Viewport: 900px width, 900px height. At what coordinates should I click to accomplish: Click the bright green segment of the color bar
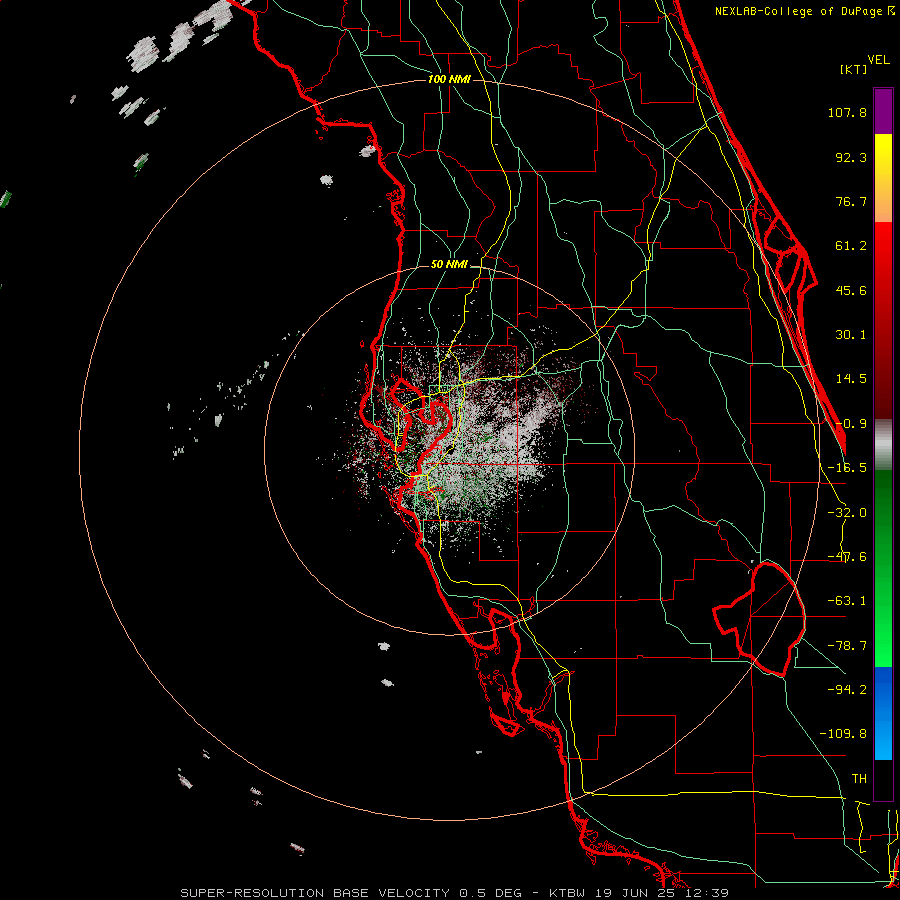[x=883, y=568]
